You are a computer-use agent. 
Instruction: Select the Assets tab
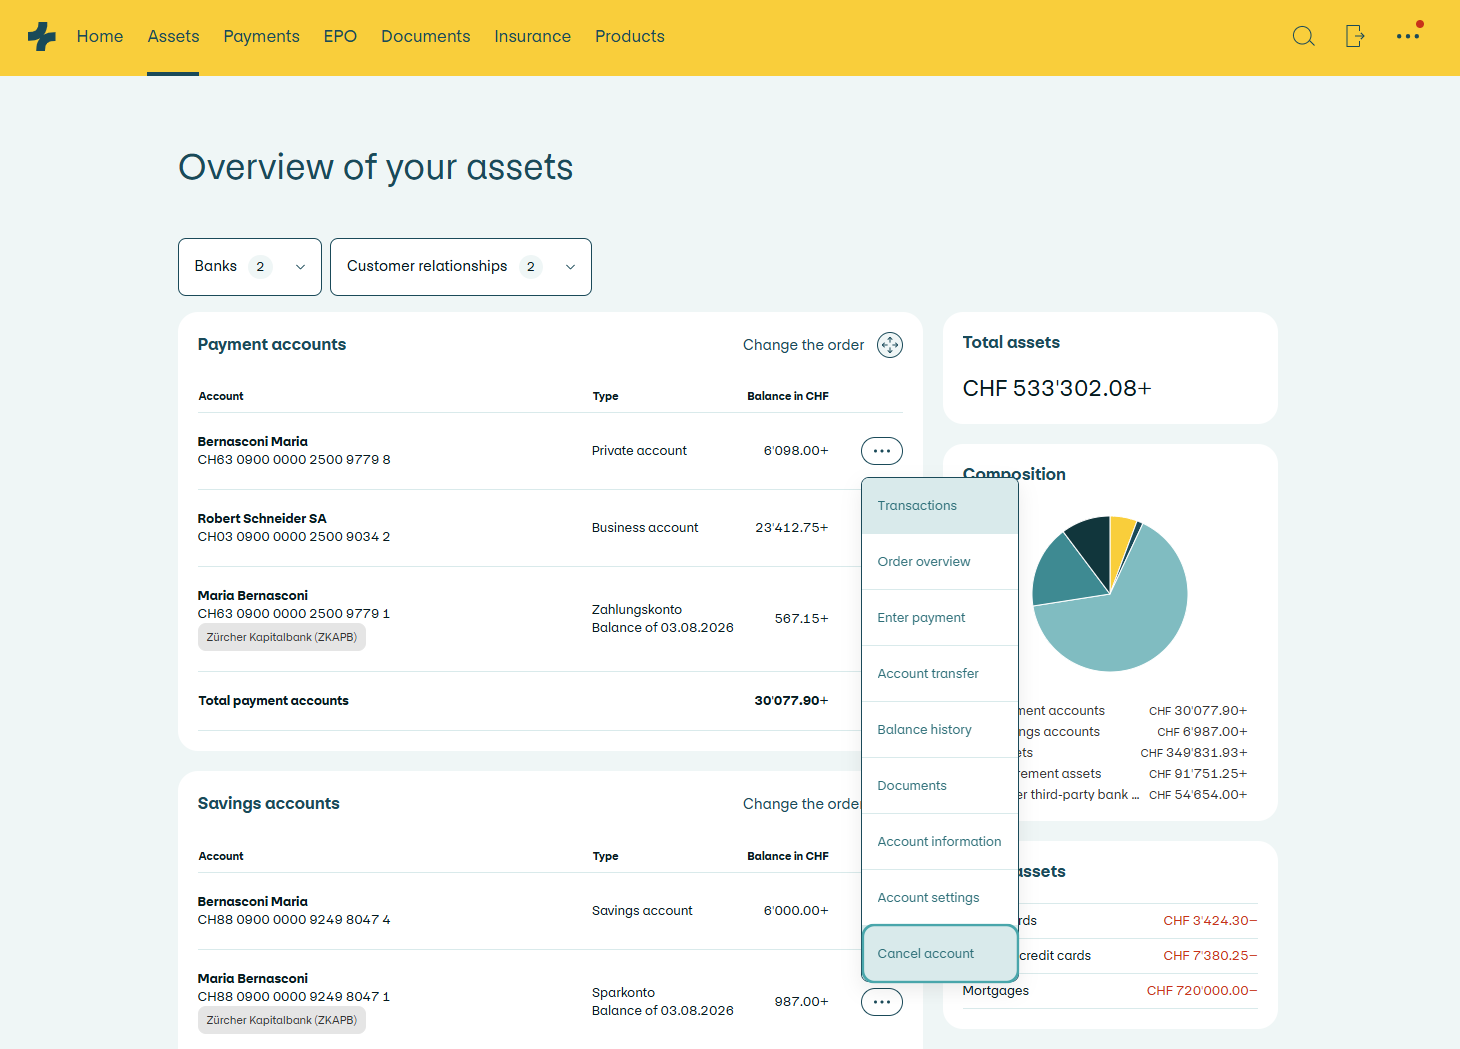point(173,37)
